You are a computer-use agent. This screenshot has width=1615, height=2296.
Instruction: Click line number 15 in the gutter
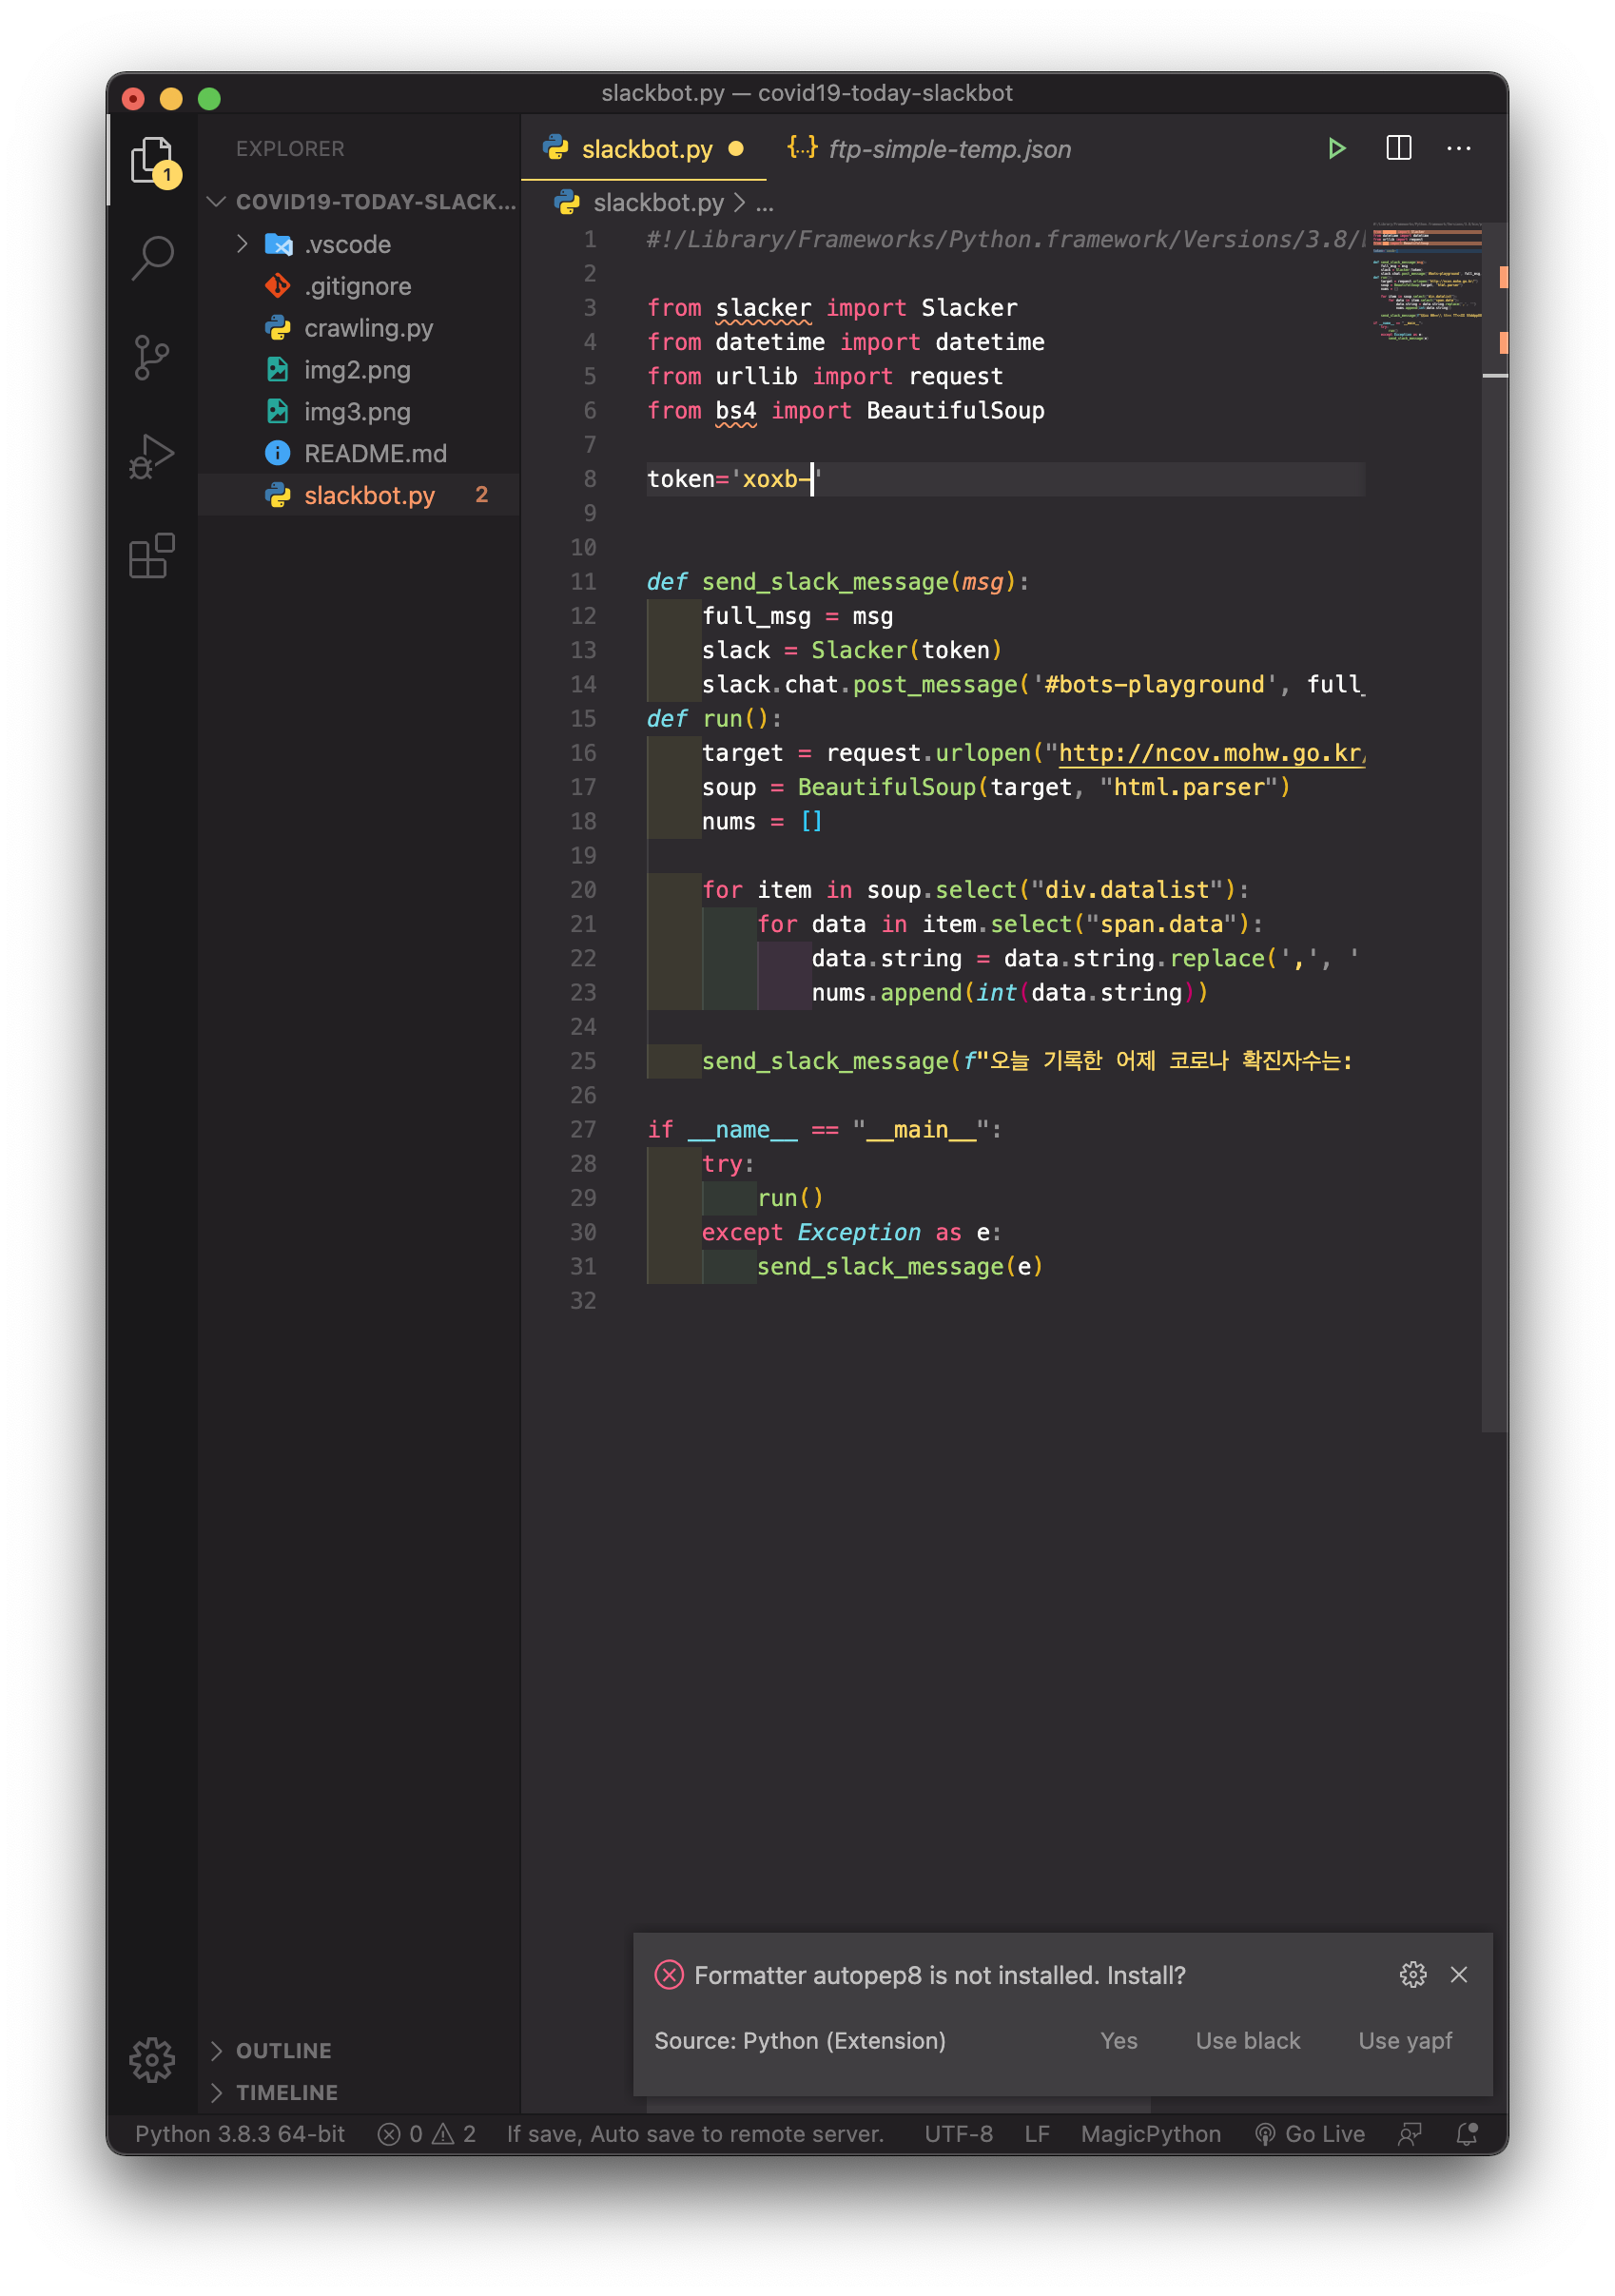[583, 719]
